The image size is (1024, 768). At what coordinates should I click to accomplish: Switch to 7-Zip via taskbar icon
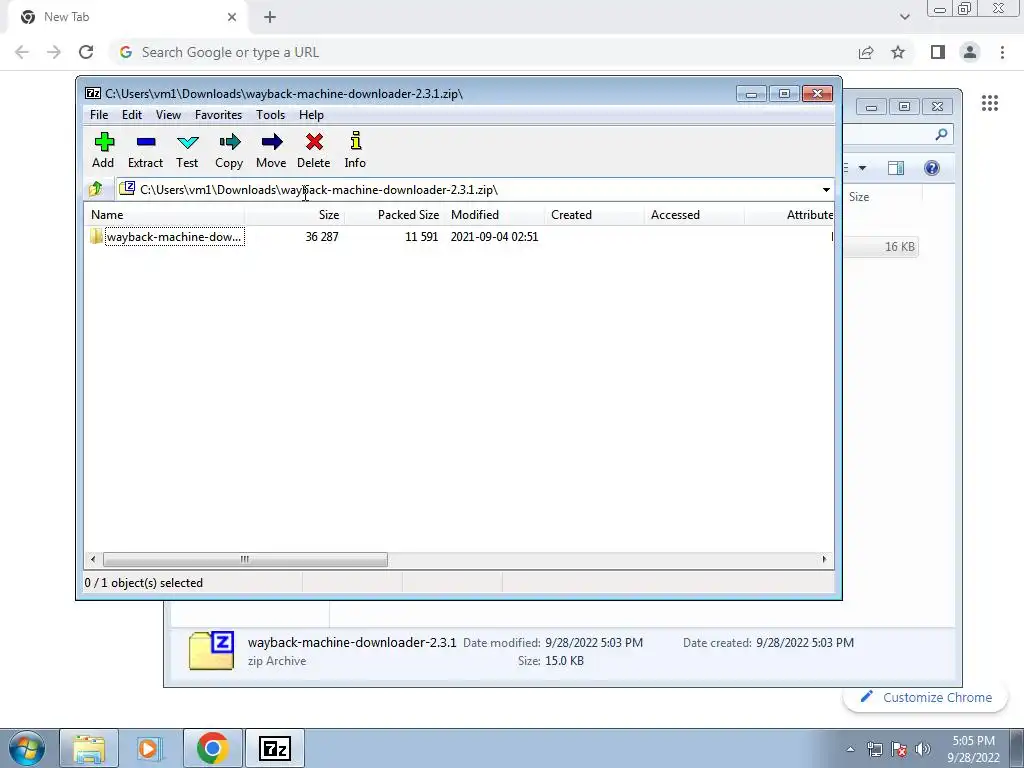(x=274, y=748)
